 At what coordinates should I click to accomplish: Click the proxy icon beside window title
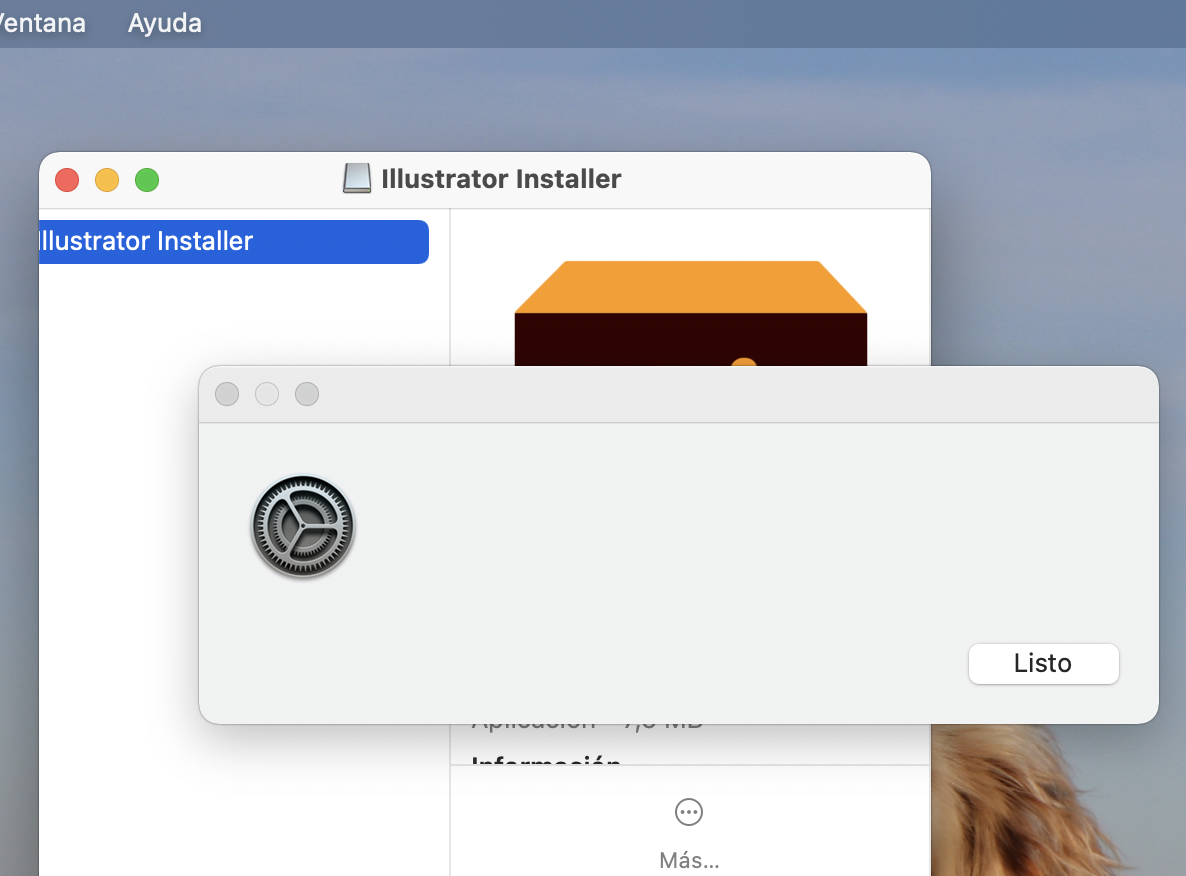tap(356, 178)
